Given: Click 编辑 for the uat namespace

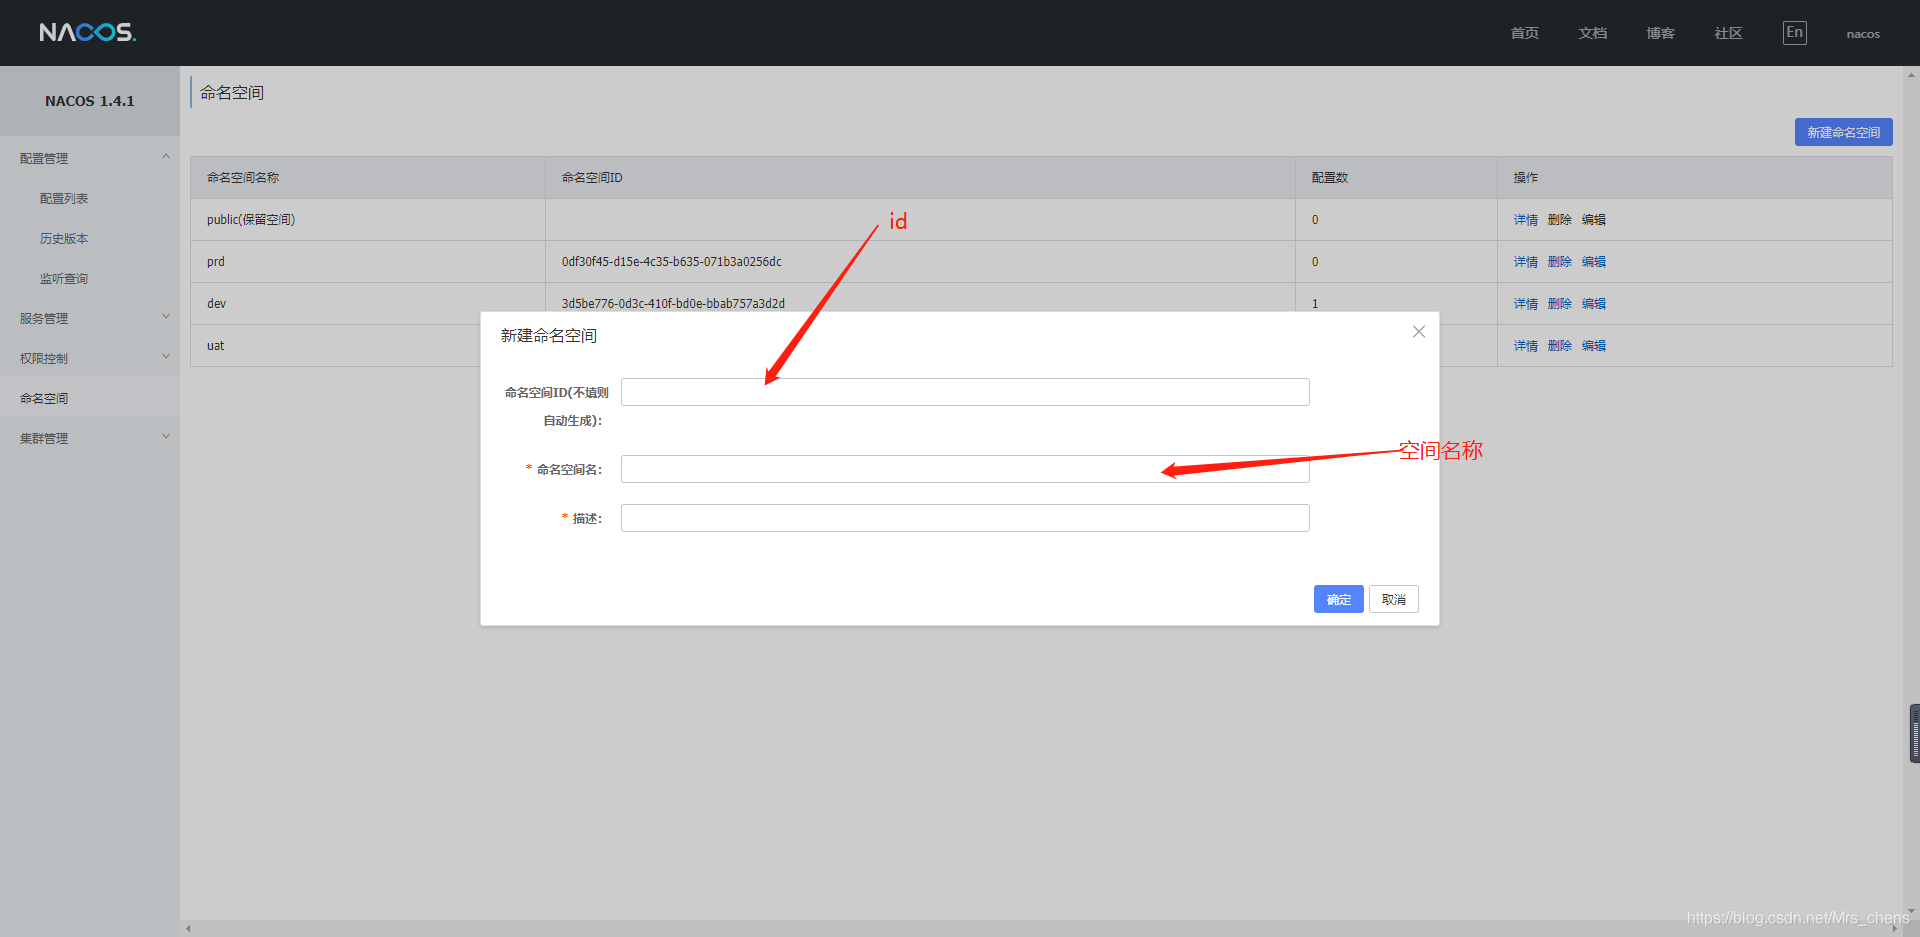Looking at the screenshot, I should 1593,346.
